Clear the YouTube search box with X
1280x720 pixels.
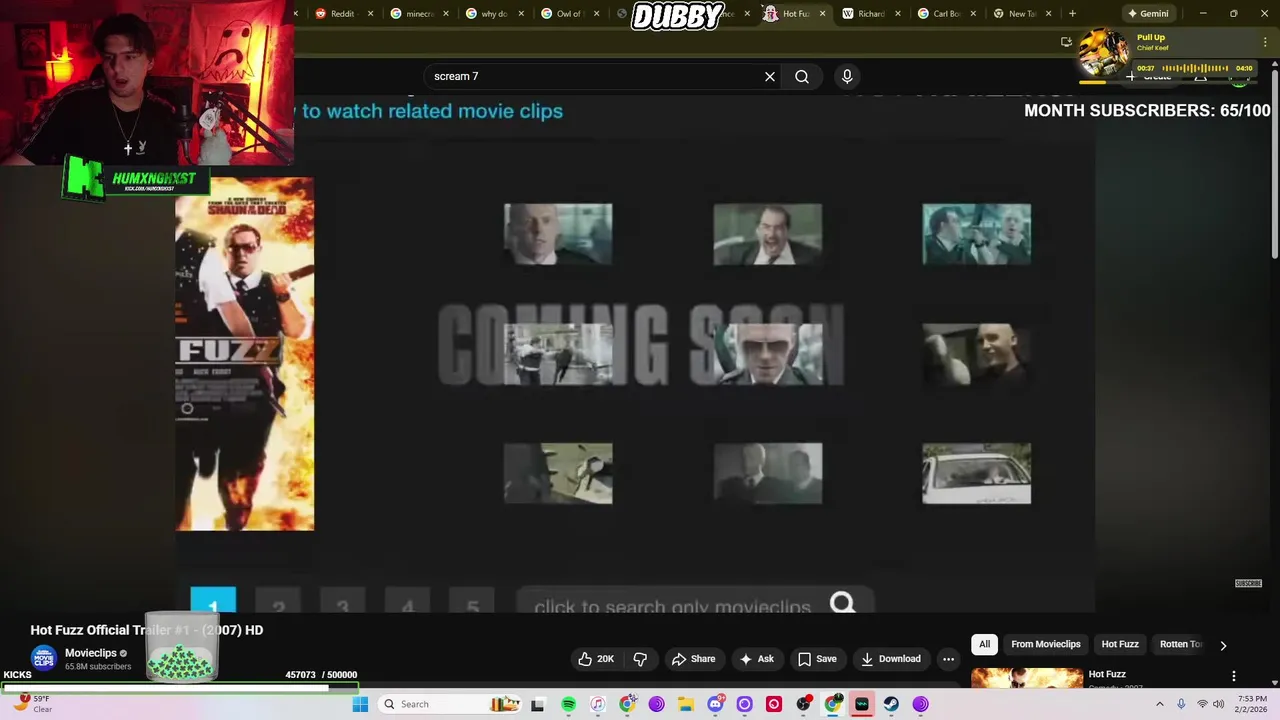pyautogui.click(x=770, y=76)
